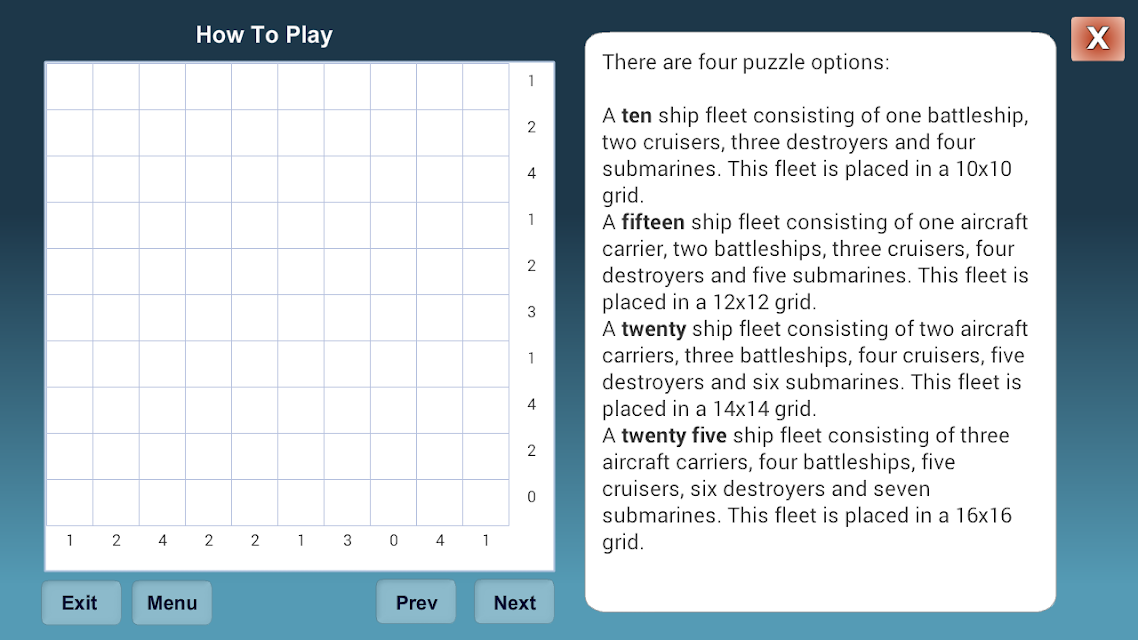Click the last row clue number 0
1138x640 pixels.
pyautogui.click(x=531, y=497)
